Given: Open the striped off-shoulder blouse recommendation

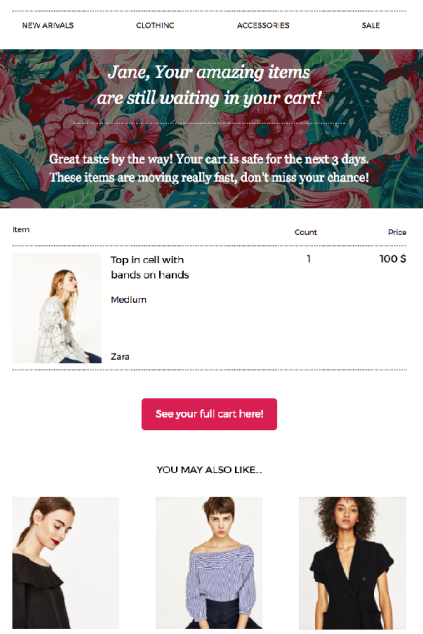Looking at the screenshot, I should click(x=209, y=563).
